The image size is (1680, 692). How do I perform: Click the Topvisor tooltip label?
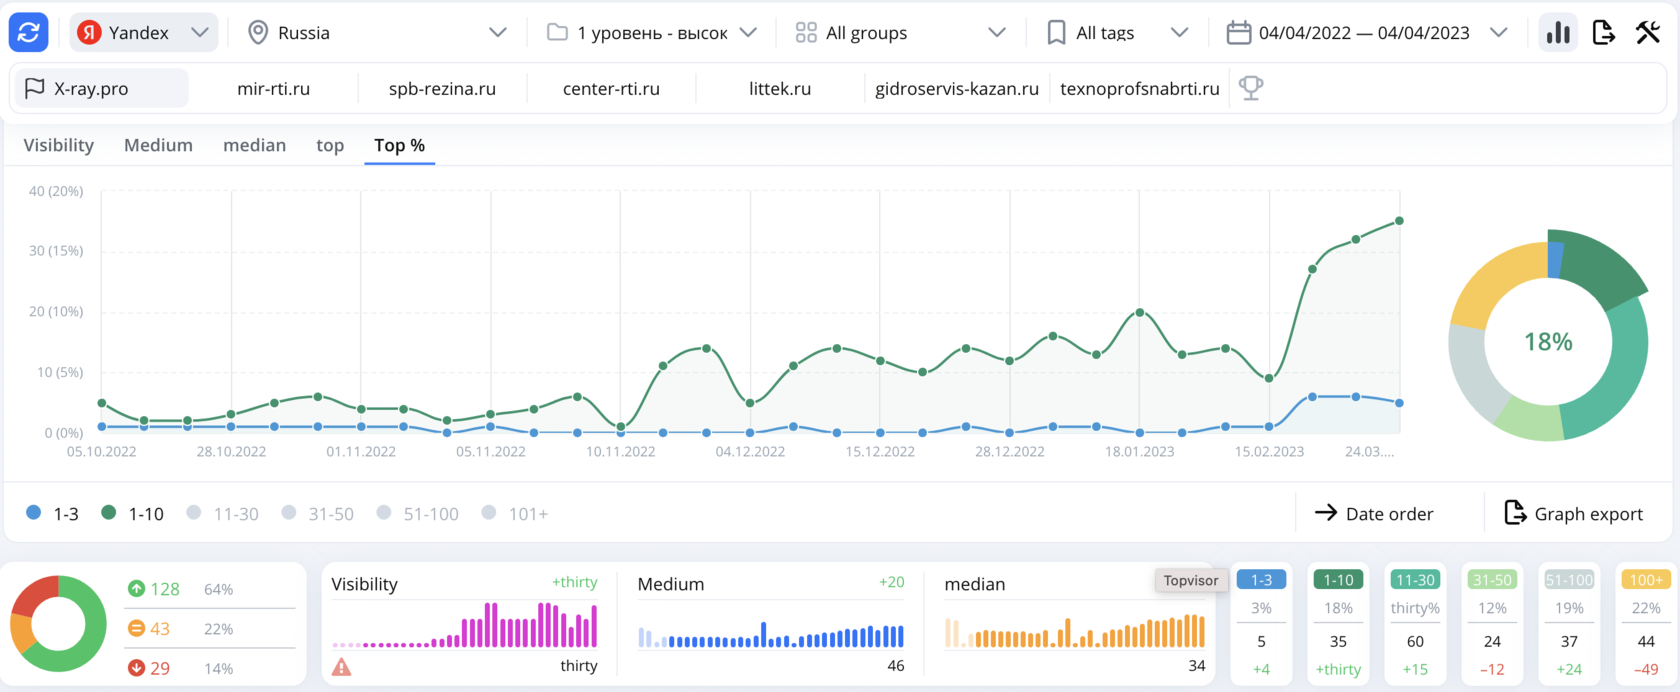1191,580
